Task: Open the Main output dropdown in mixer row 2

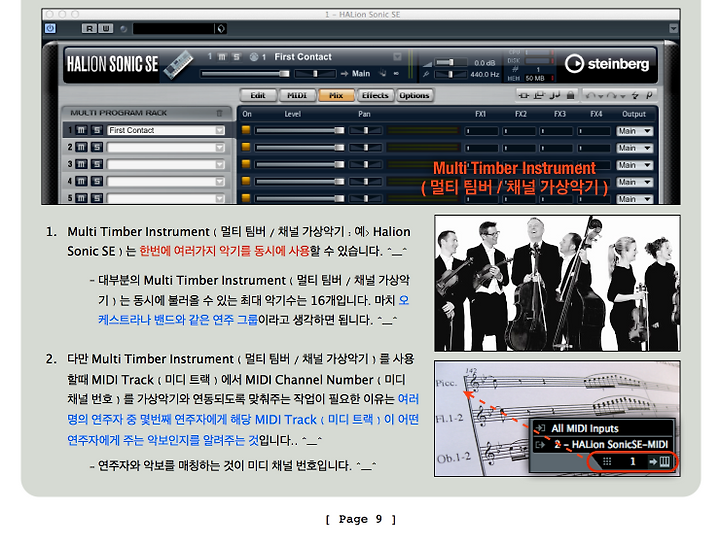Action: coord(635,148)
